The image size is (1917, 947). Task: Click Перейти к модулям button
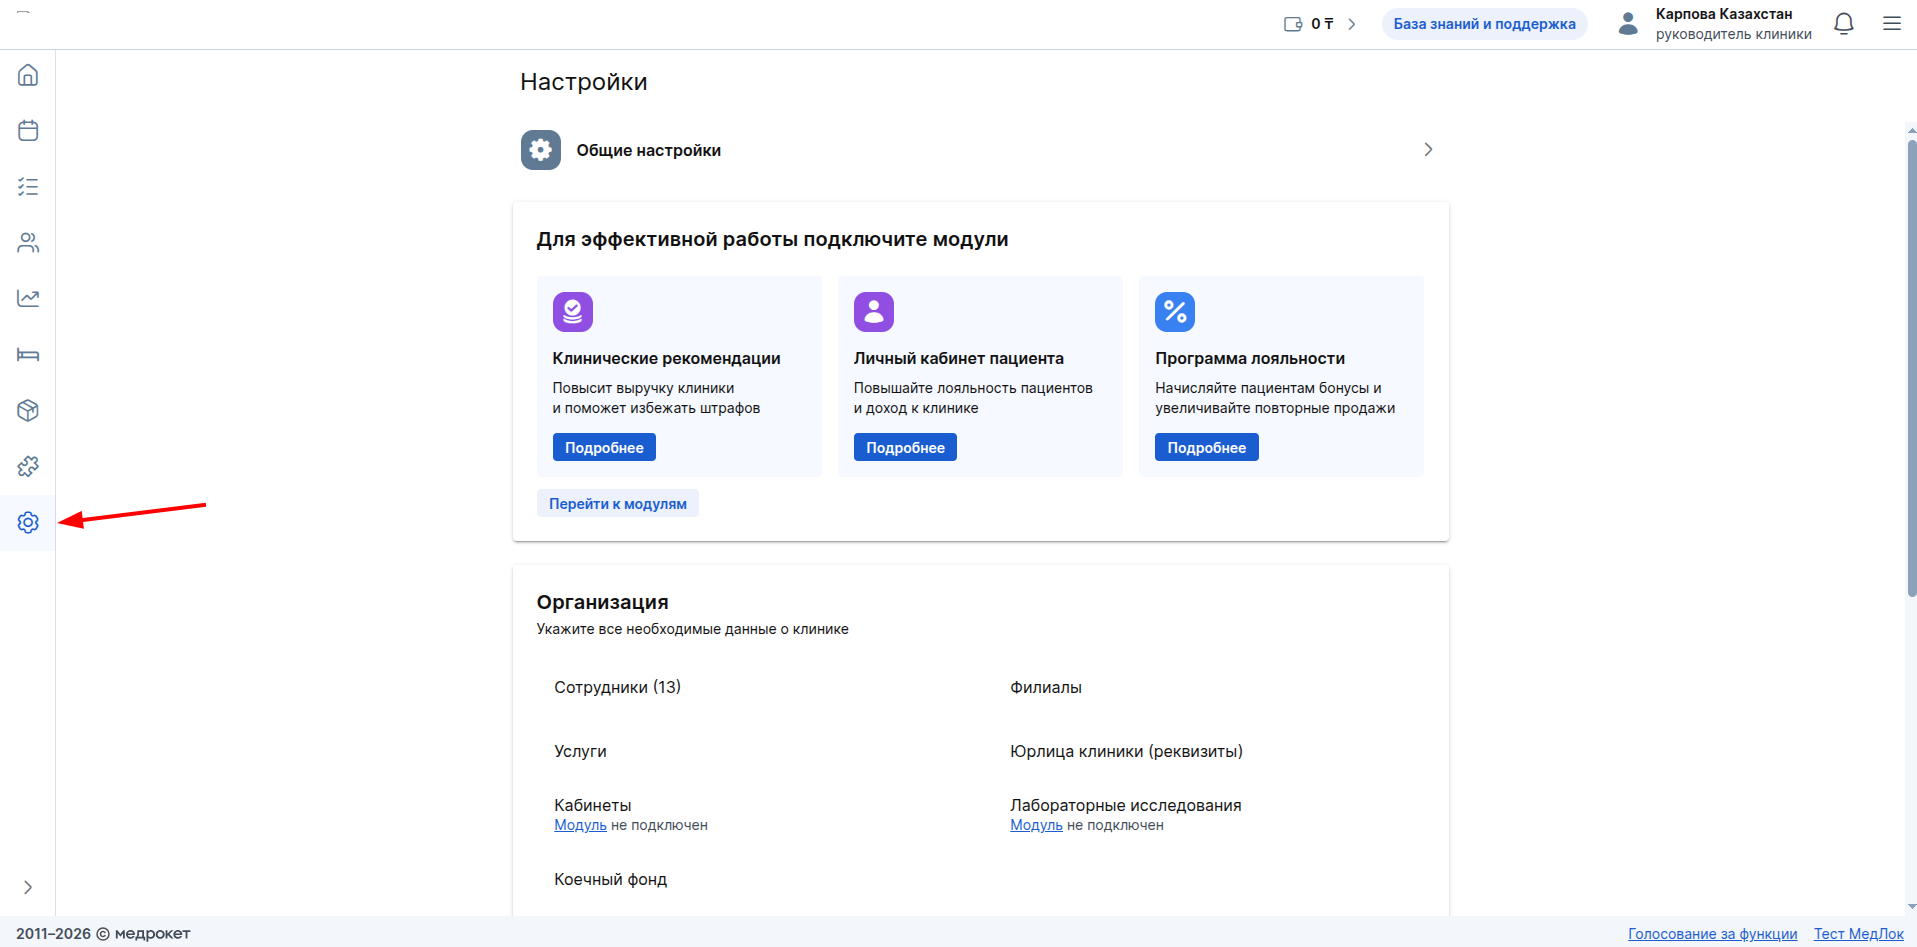pyautogui.click(x=617, y=504)
